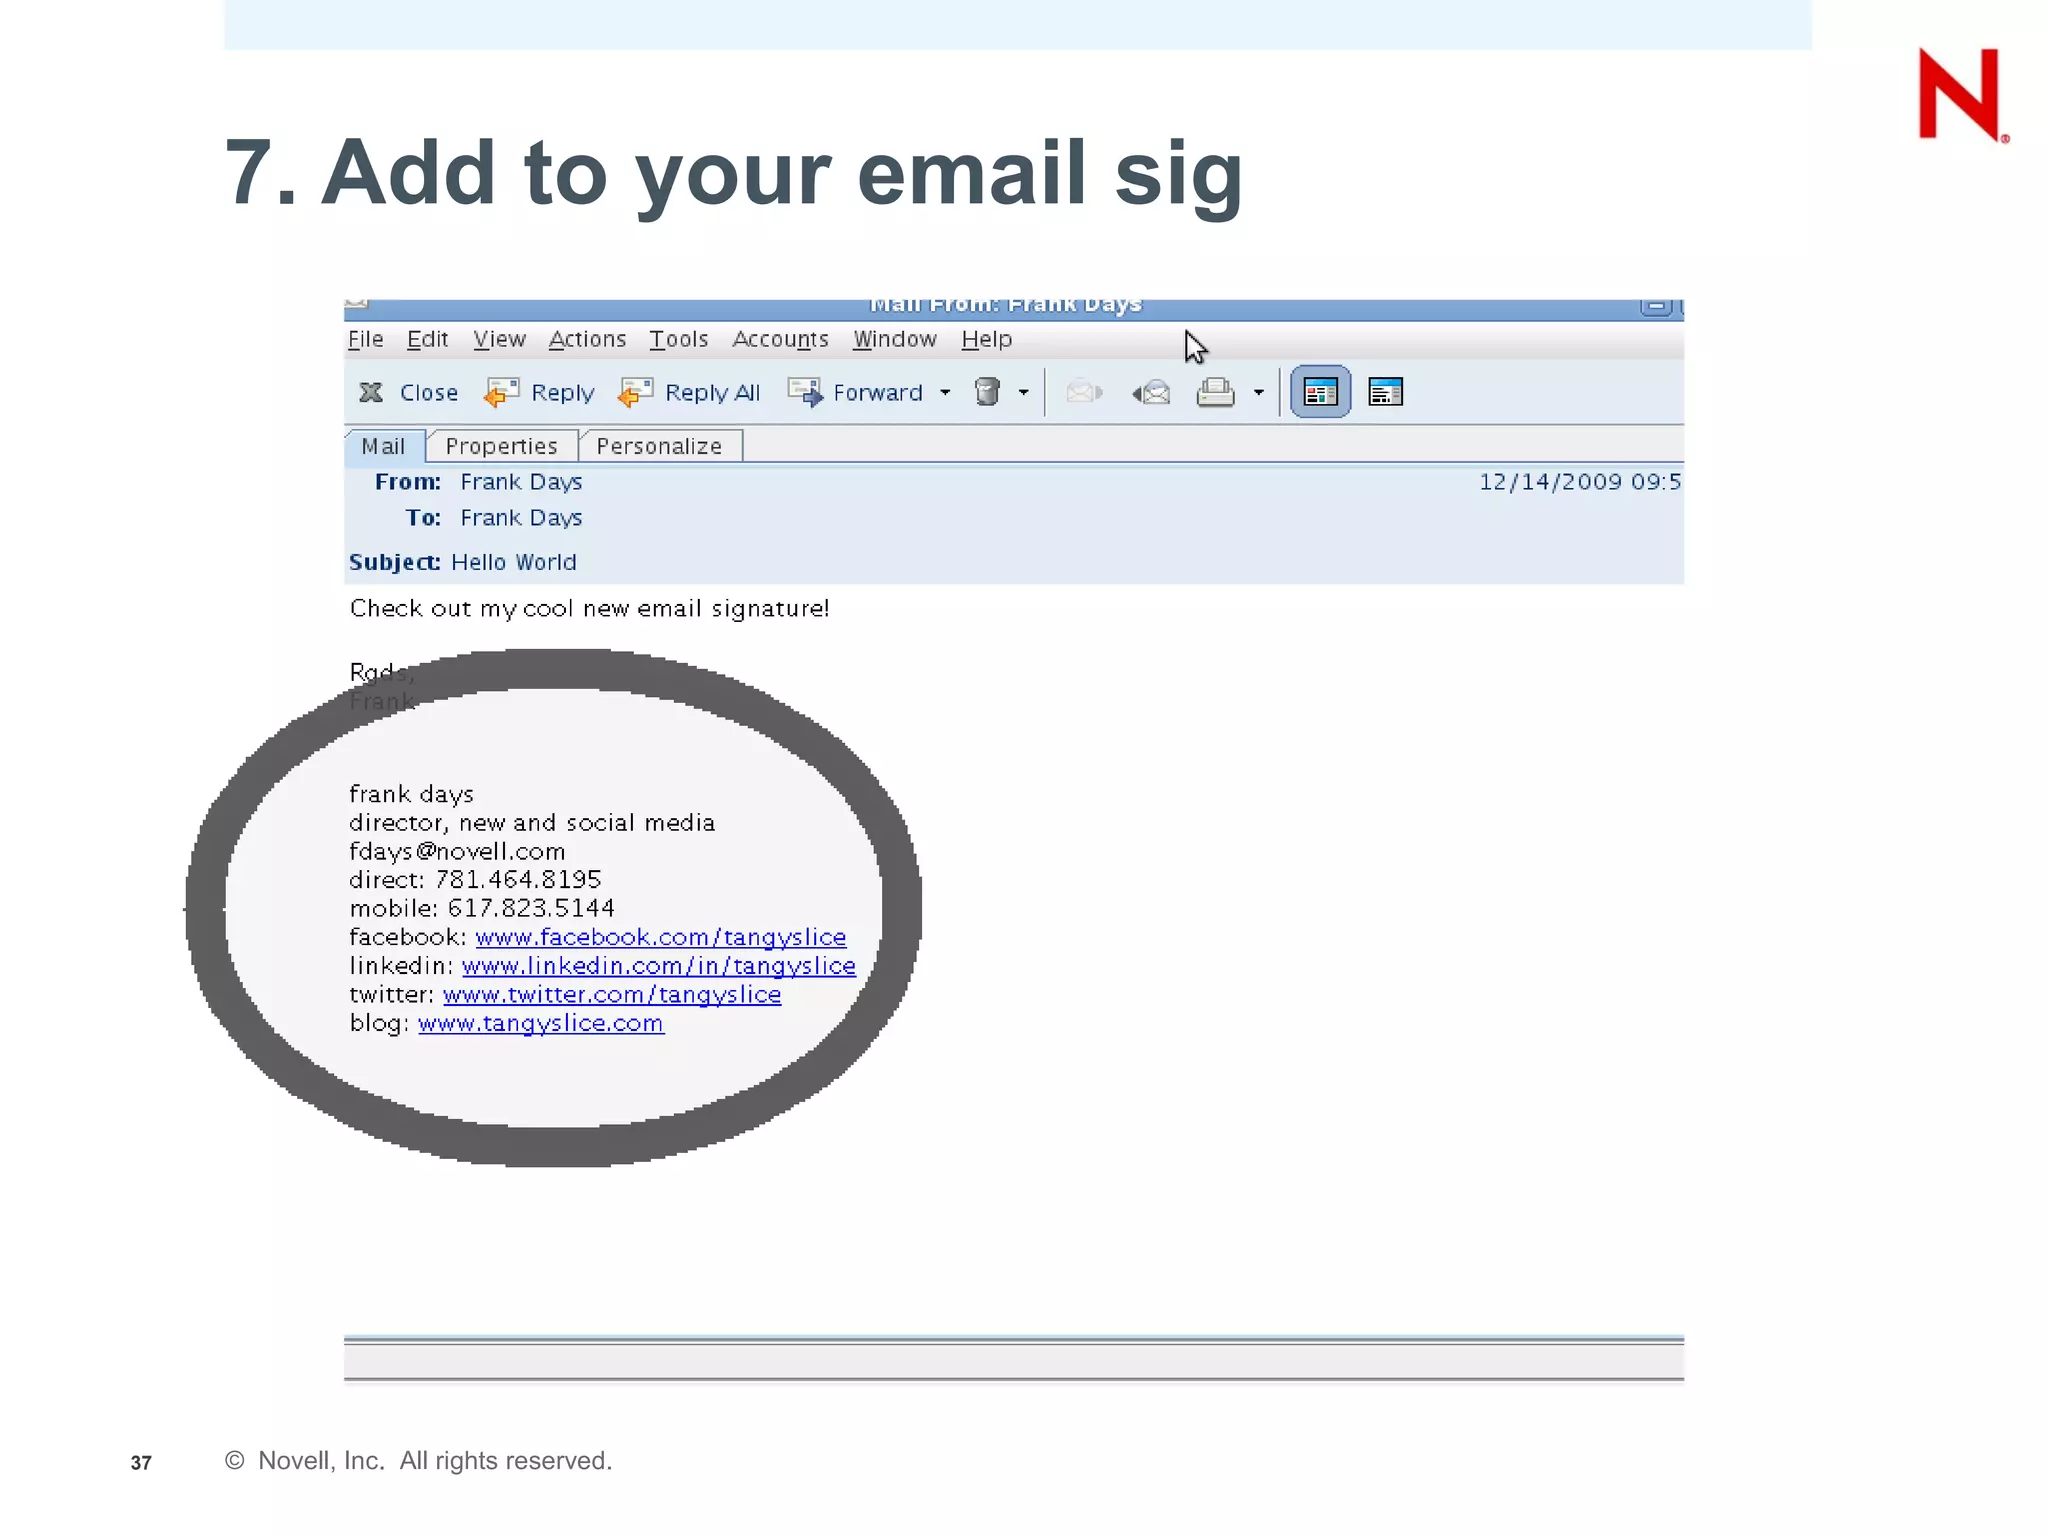2048x1536 pixels.
Task: Click the mail window title bar icon
Action: point(357,302)
